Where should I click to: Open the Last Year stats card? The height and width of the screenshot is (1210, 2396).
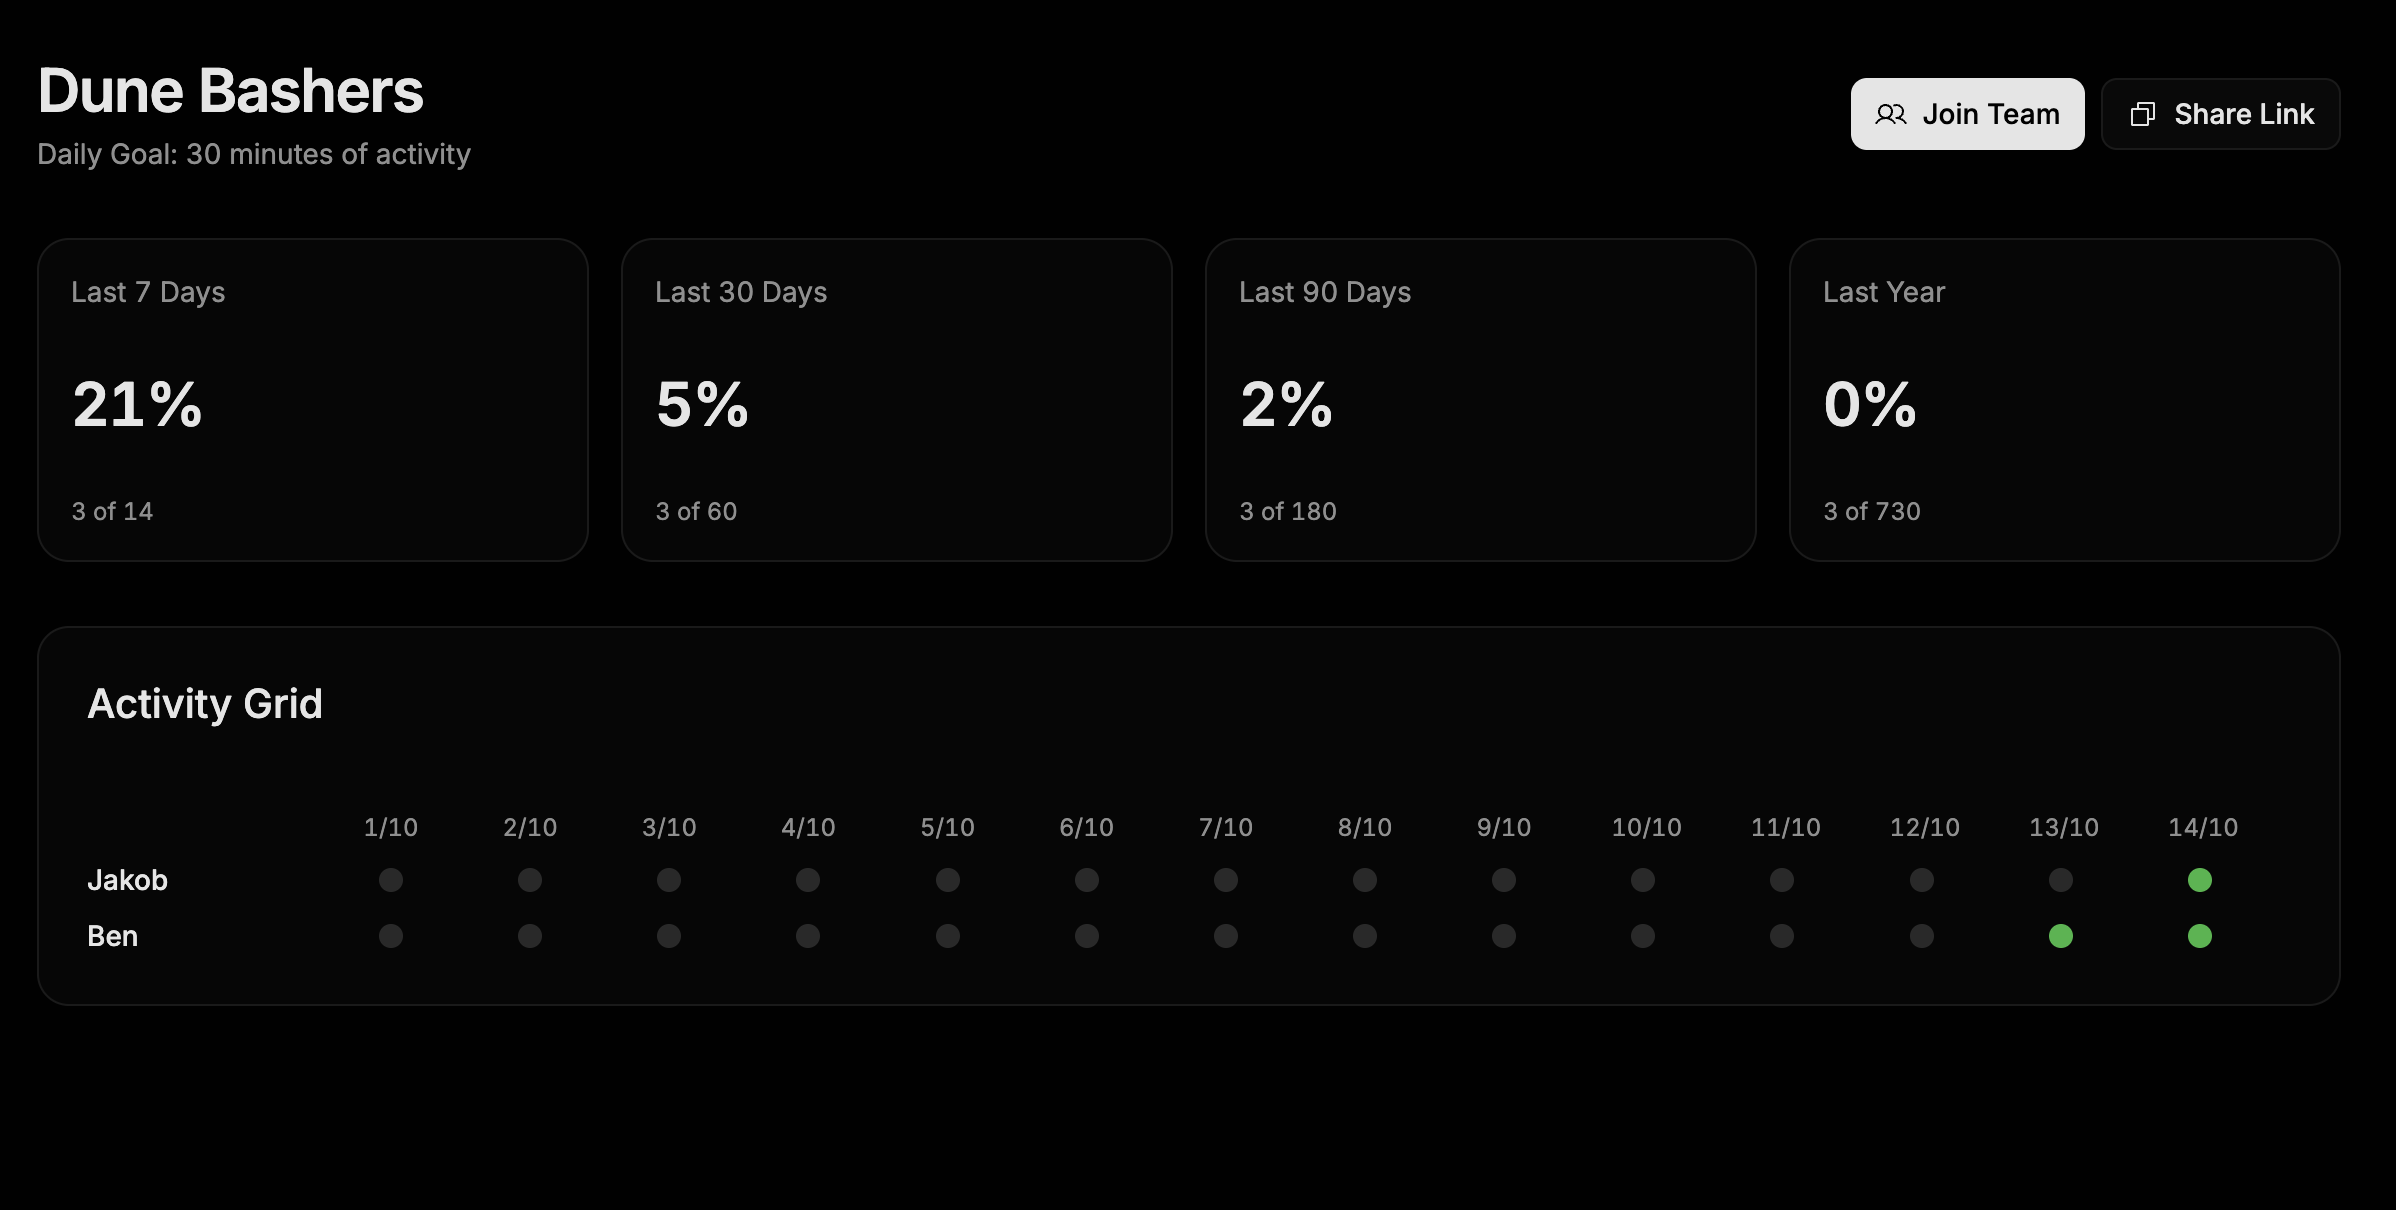tap(2064, 400)
